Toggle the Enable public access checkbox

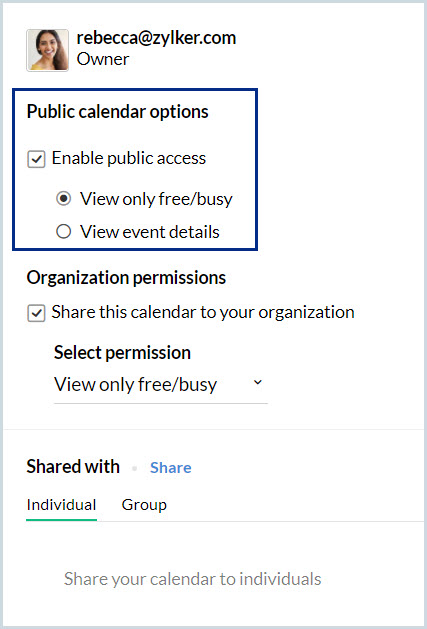point(36,159)
